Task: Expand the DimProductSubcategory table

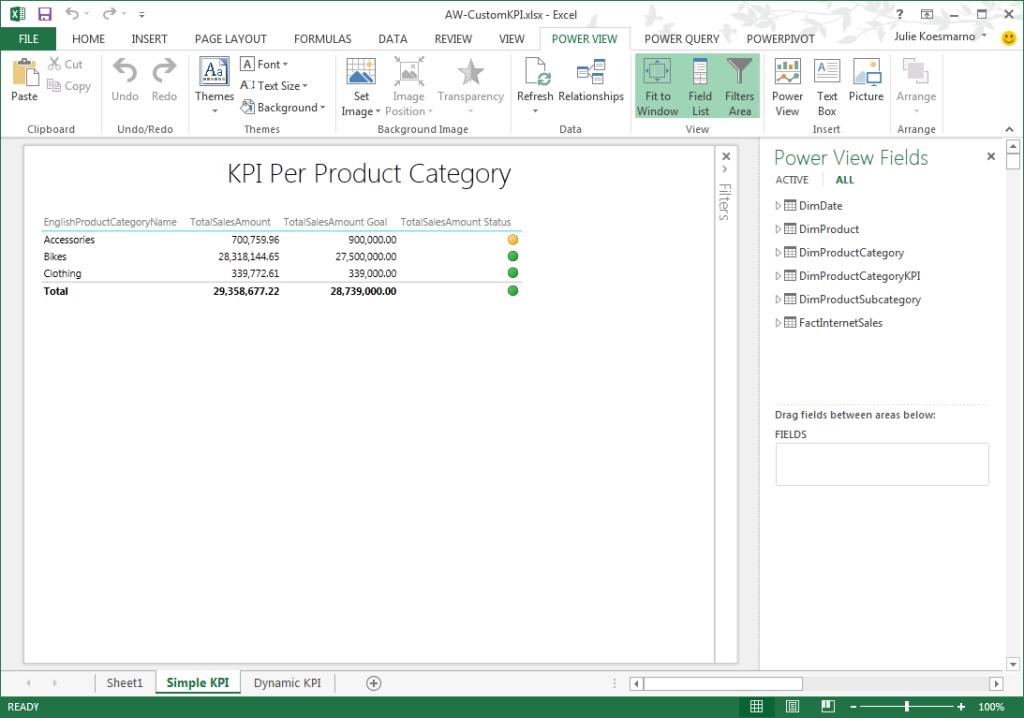Action: pos(778,299)
